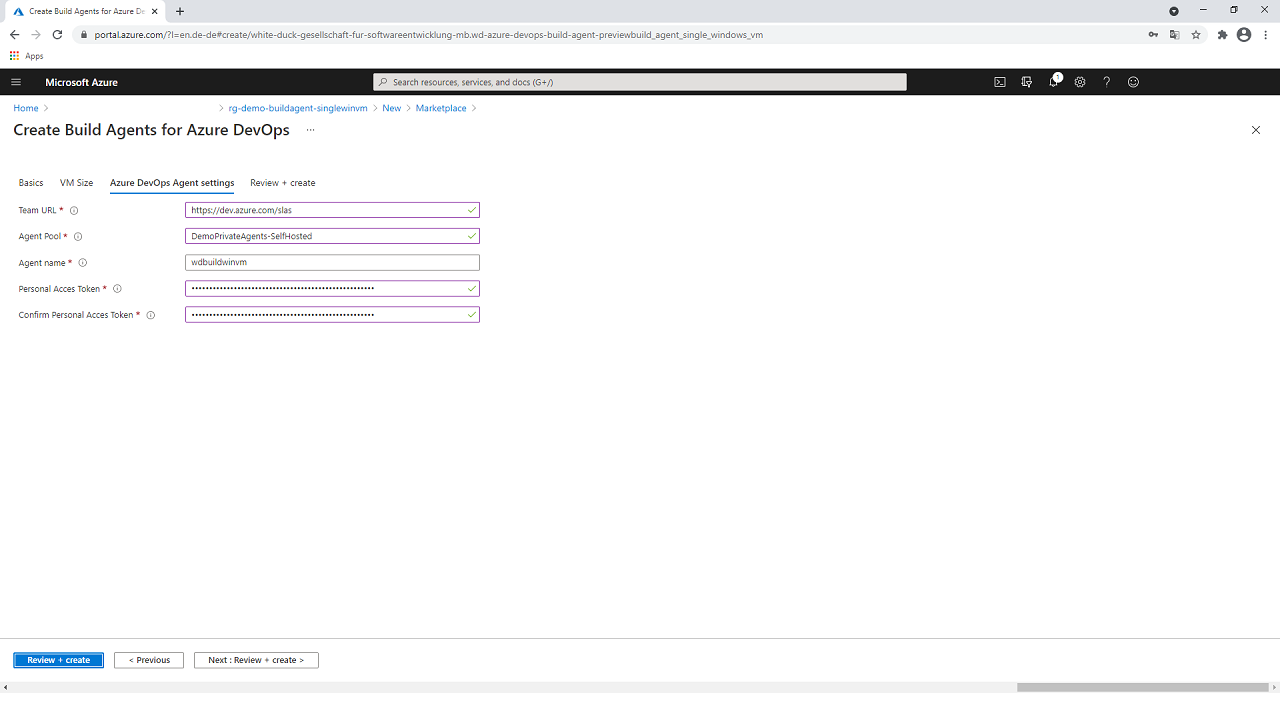The image size is (1280, 720).
Task: Click Next : Review + create button
Action: click(256, 660)
